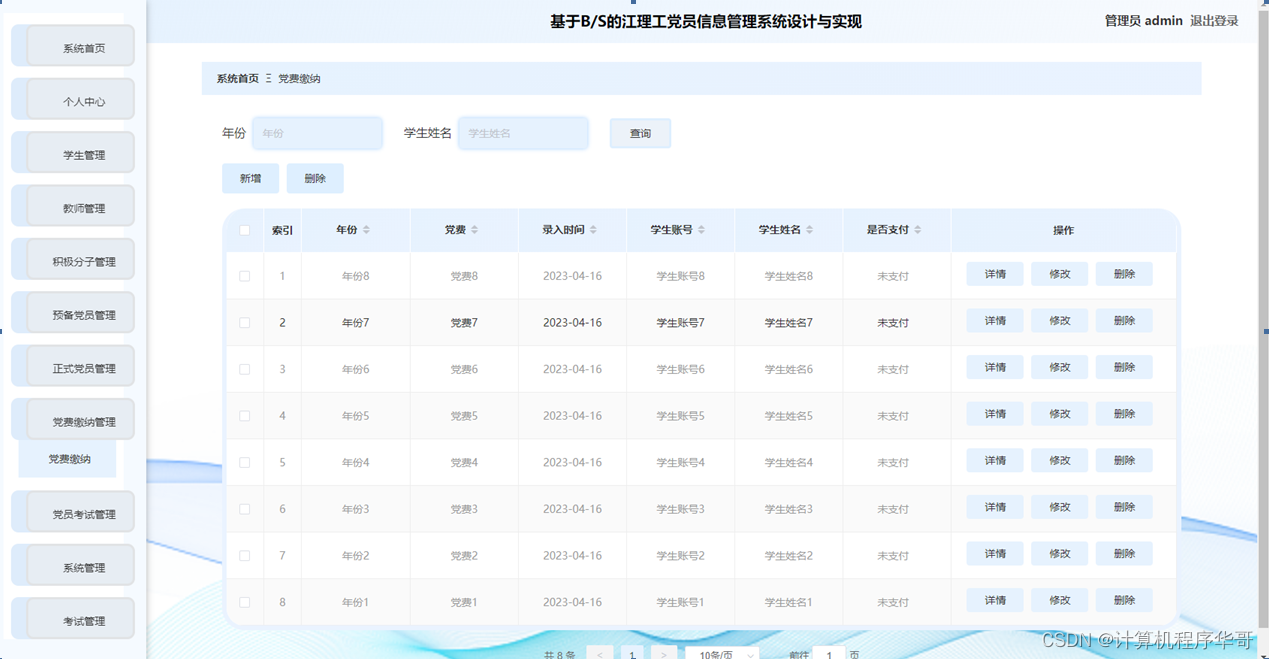Click 退出登录 to log out
Viewport: 1269px width, 659px height.
pos(1213,19)
